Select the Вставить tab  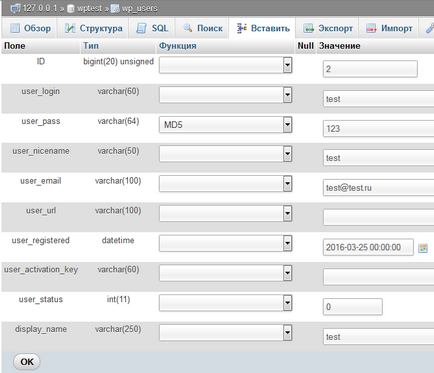pyautogui.click(x=263, y=28)
